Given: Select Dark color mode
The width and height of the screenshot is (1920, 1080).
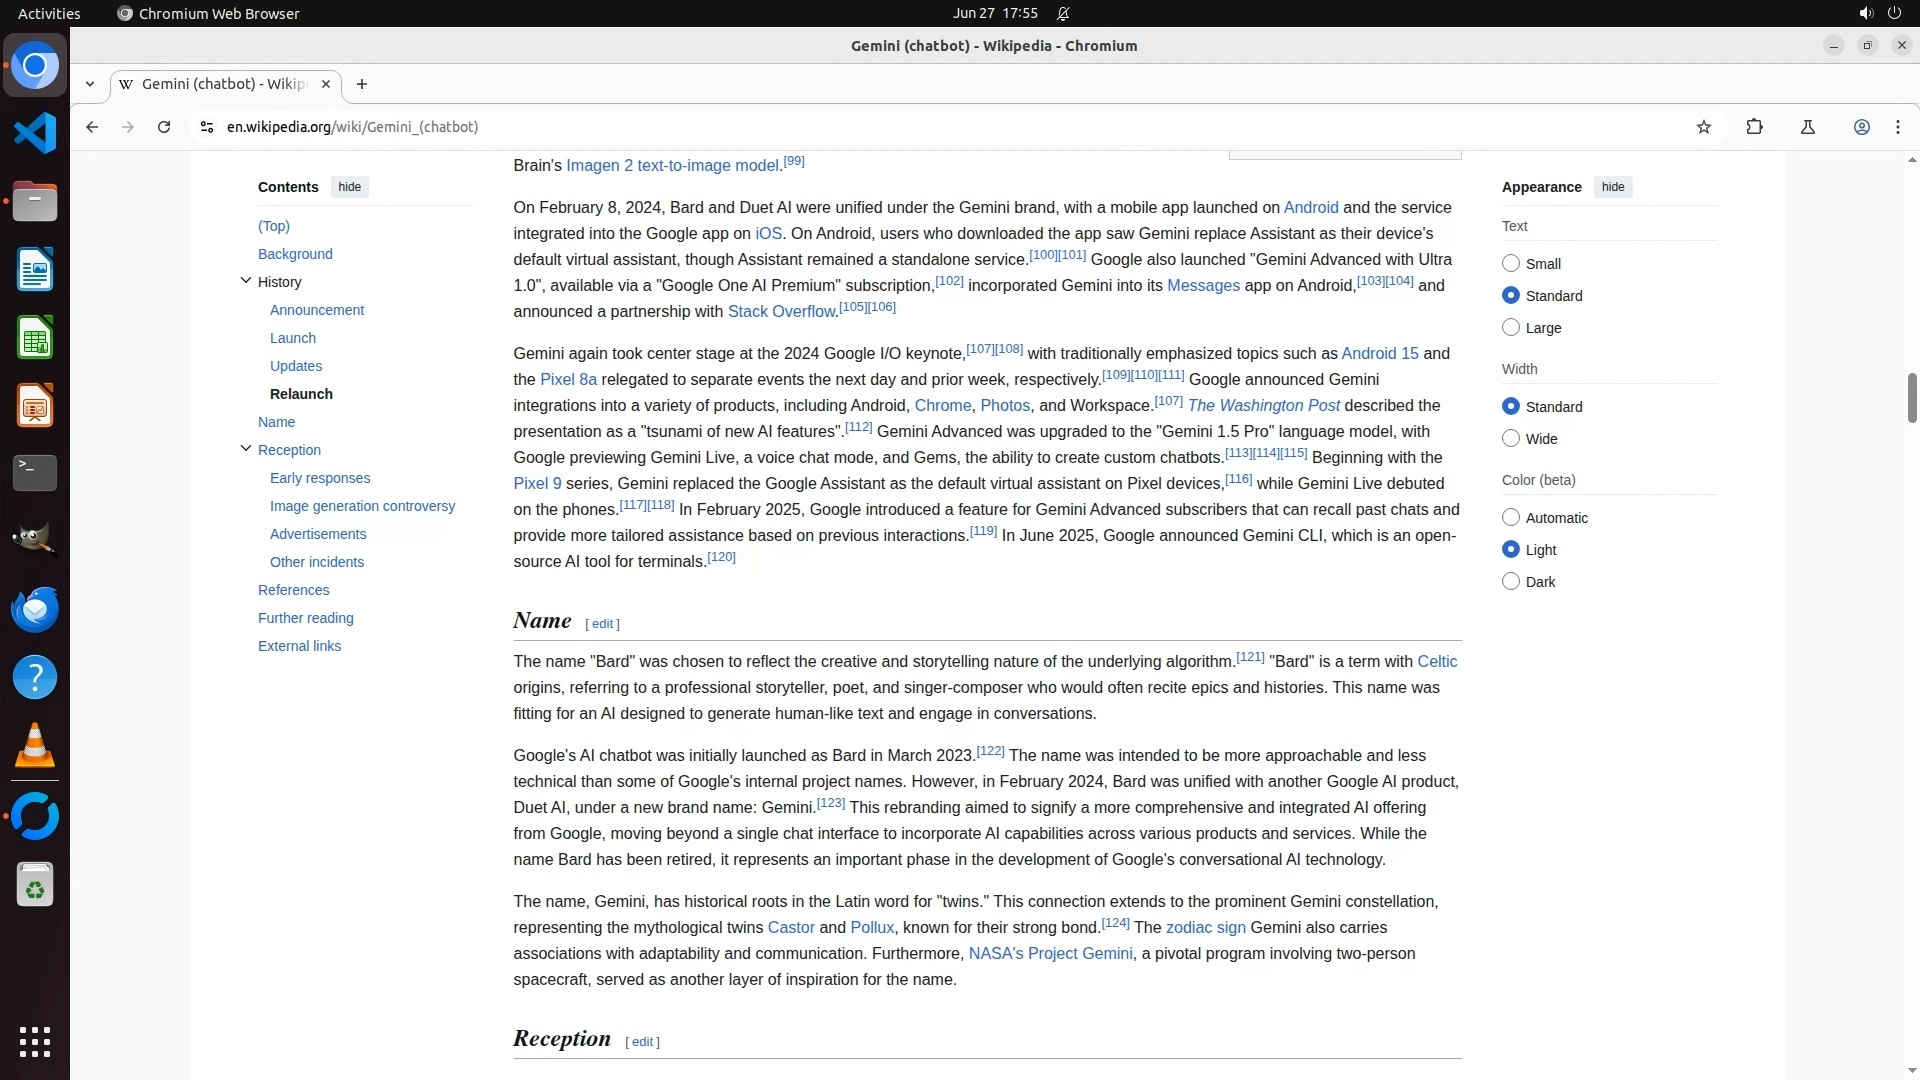Looking at the screenshot, I should click(1511, 582).
